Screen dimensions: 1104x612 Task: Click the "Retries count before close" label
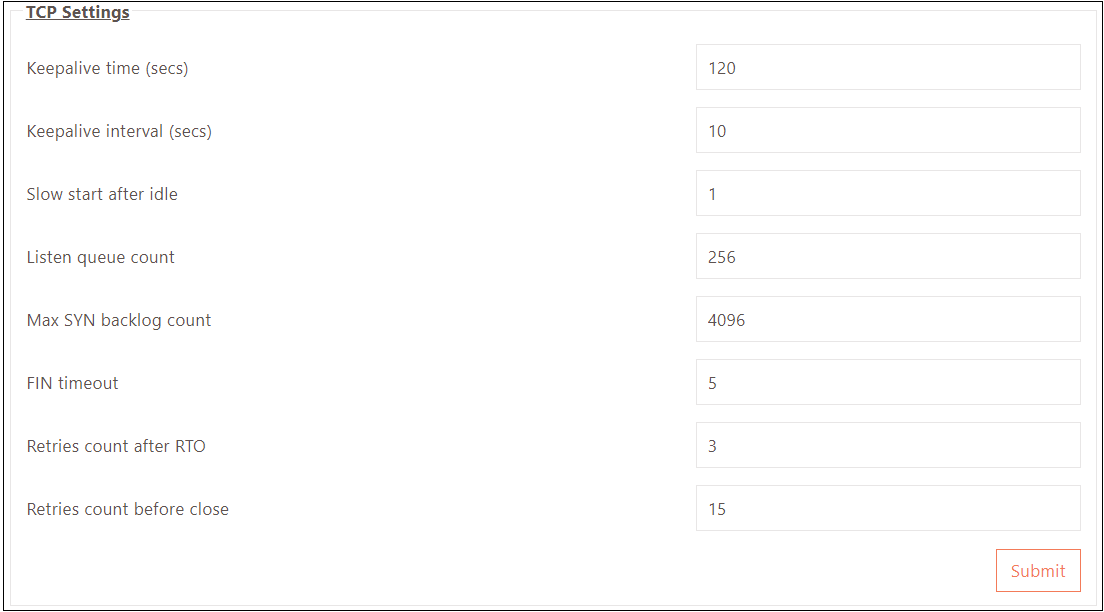click(127, 509)
